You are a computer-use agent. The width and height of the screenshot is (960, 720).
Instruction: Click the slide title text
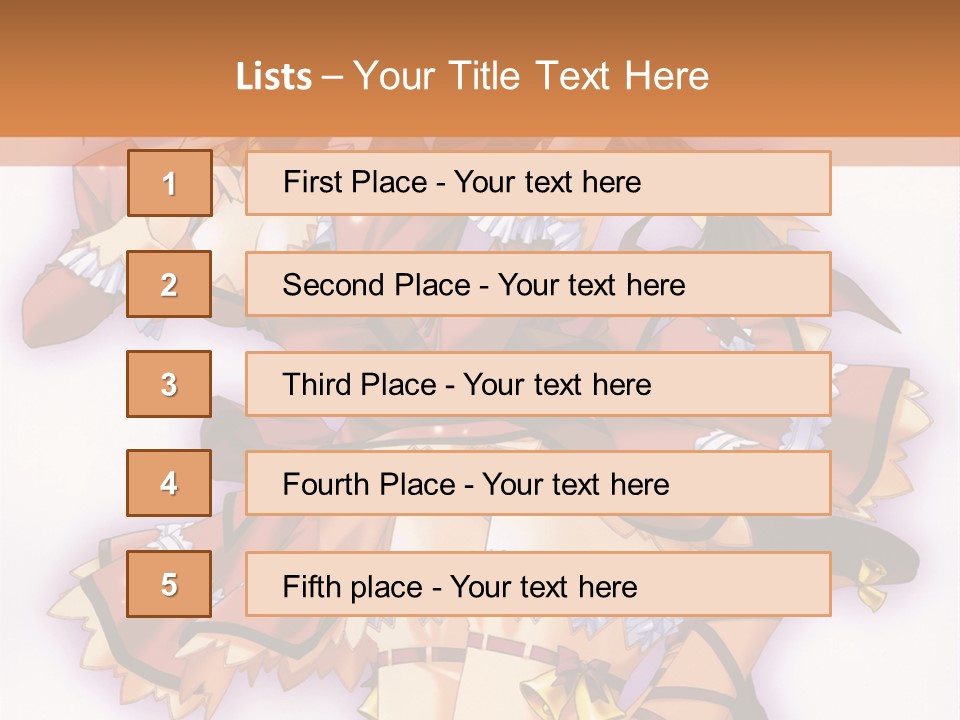click(x=472, y=76)
